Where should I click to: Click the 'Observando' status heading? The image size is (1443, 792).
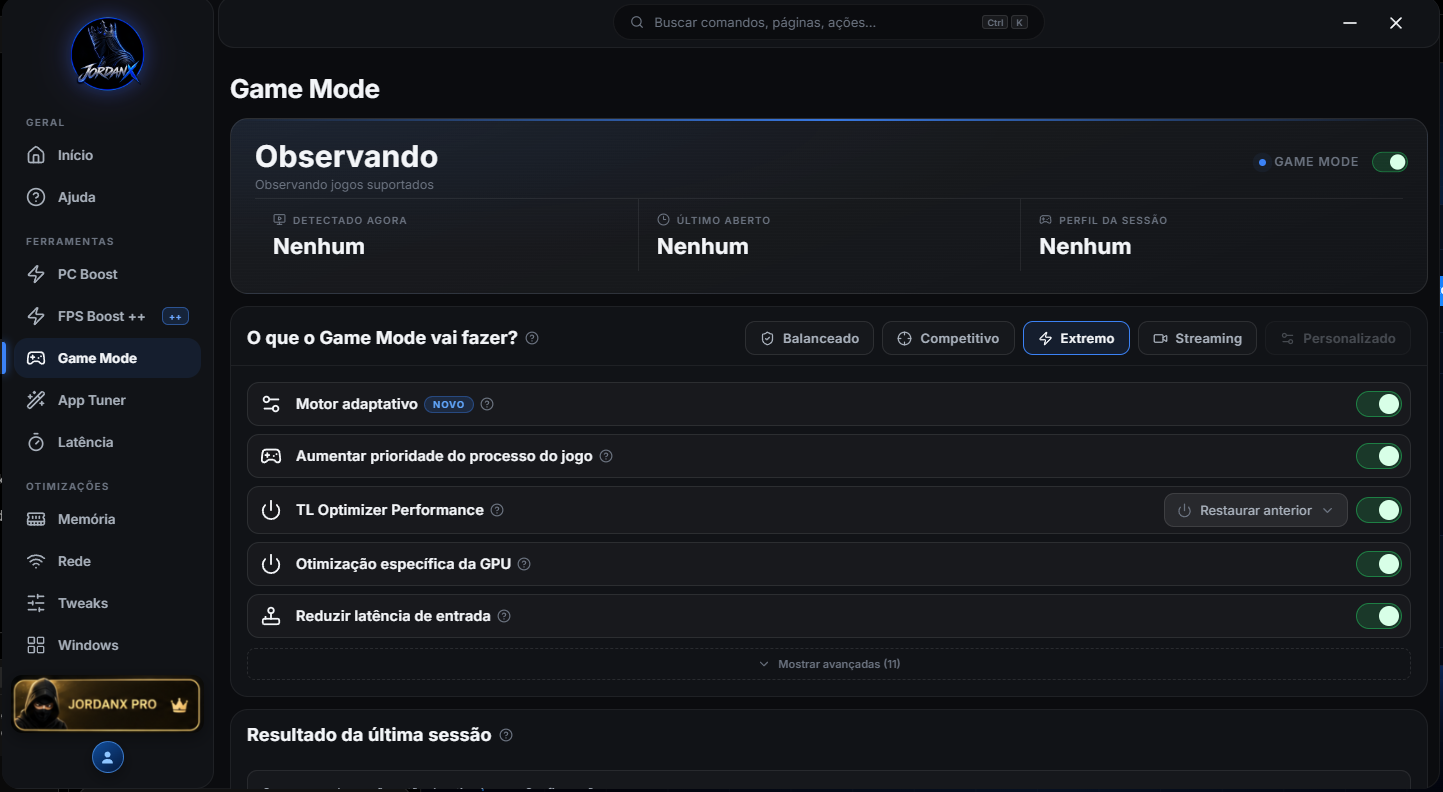pos(346,157)
